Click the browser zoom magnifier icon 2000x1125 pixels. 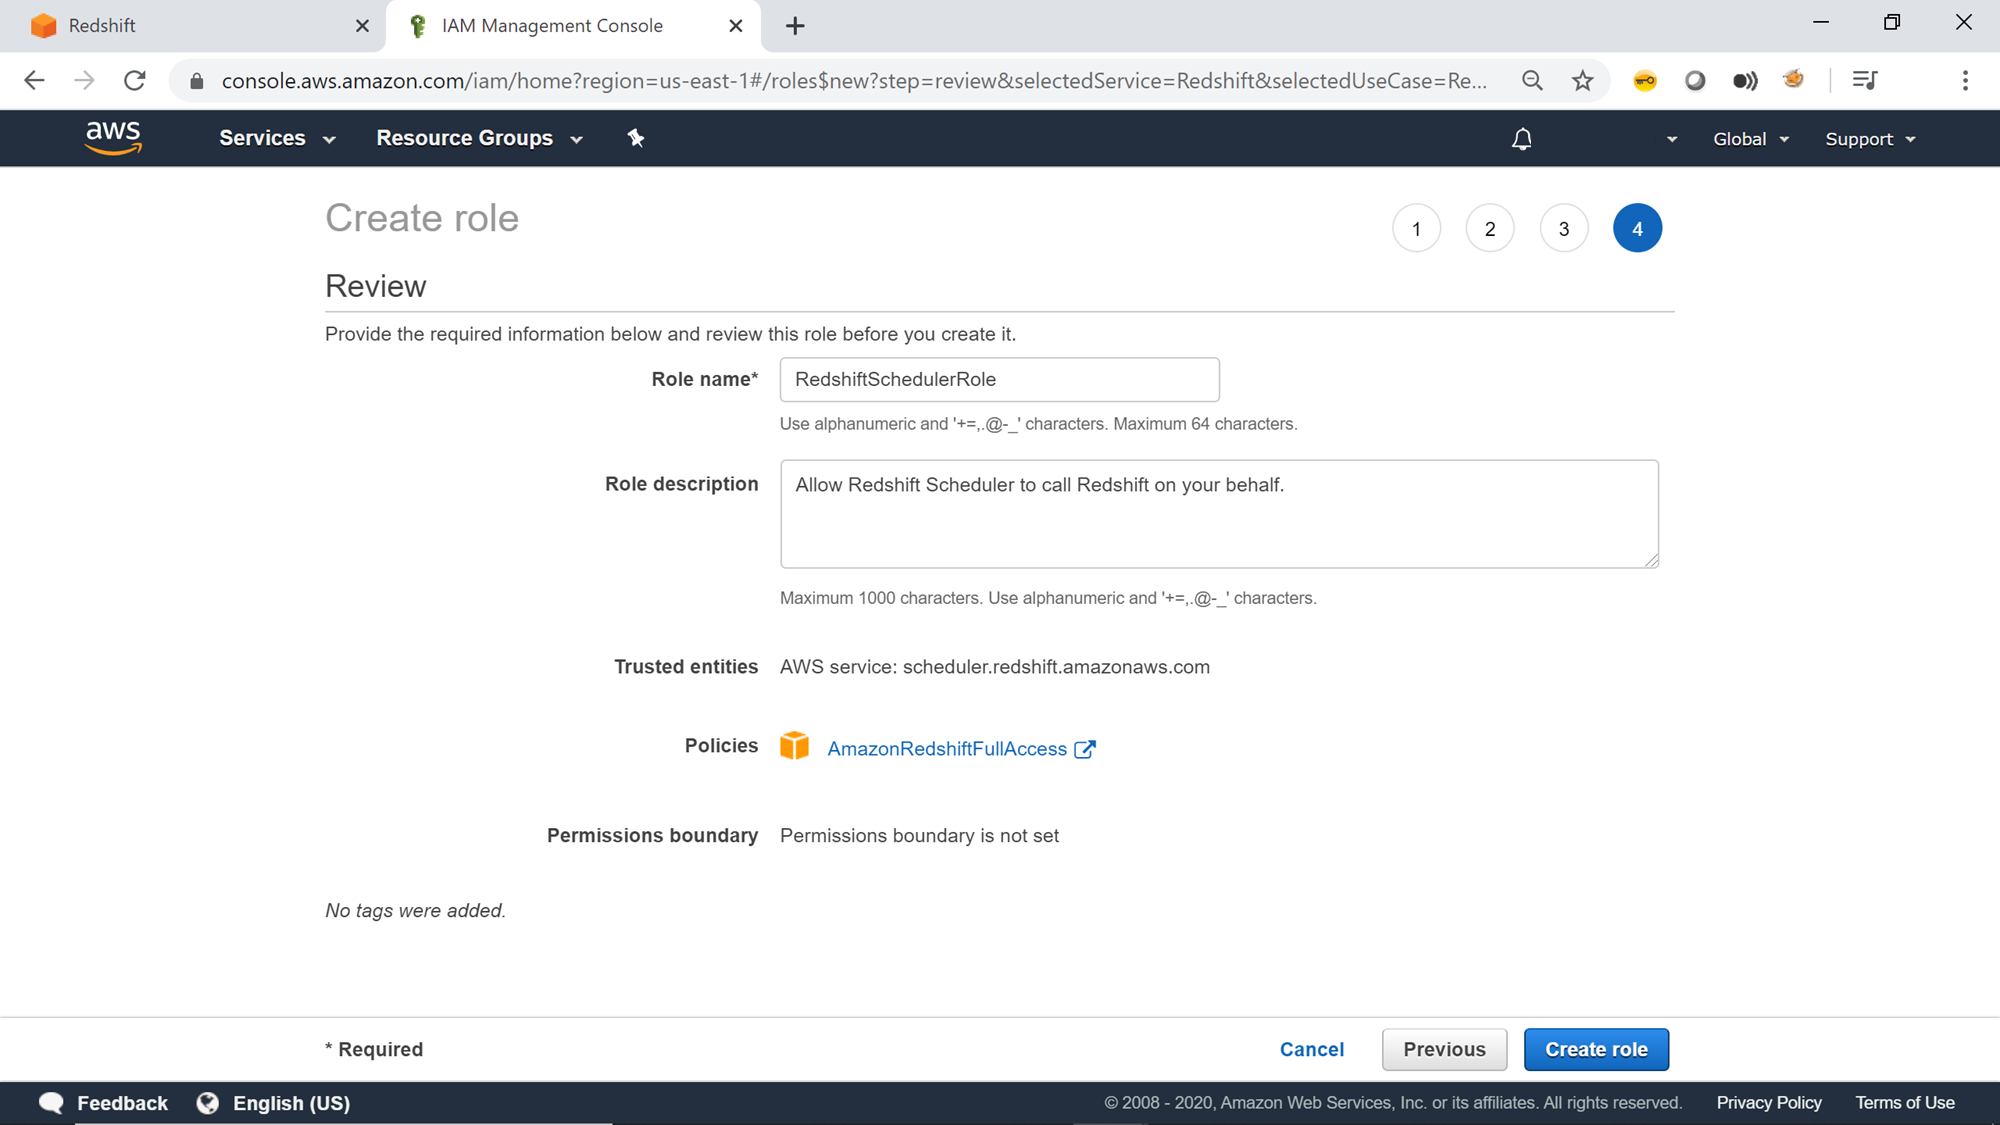[1532, 81]
